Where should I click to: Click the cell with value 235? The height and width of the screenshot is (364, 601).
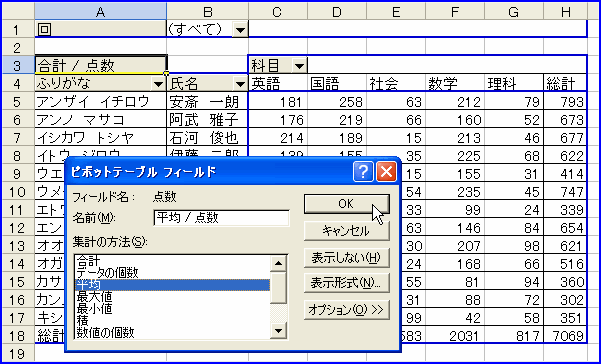pyautogui.click(x=455, y=192)
